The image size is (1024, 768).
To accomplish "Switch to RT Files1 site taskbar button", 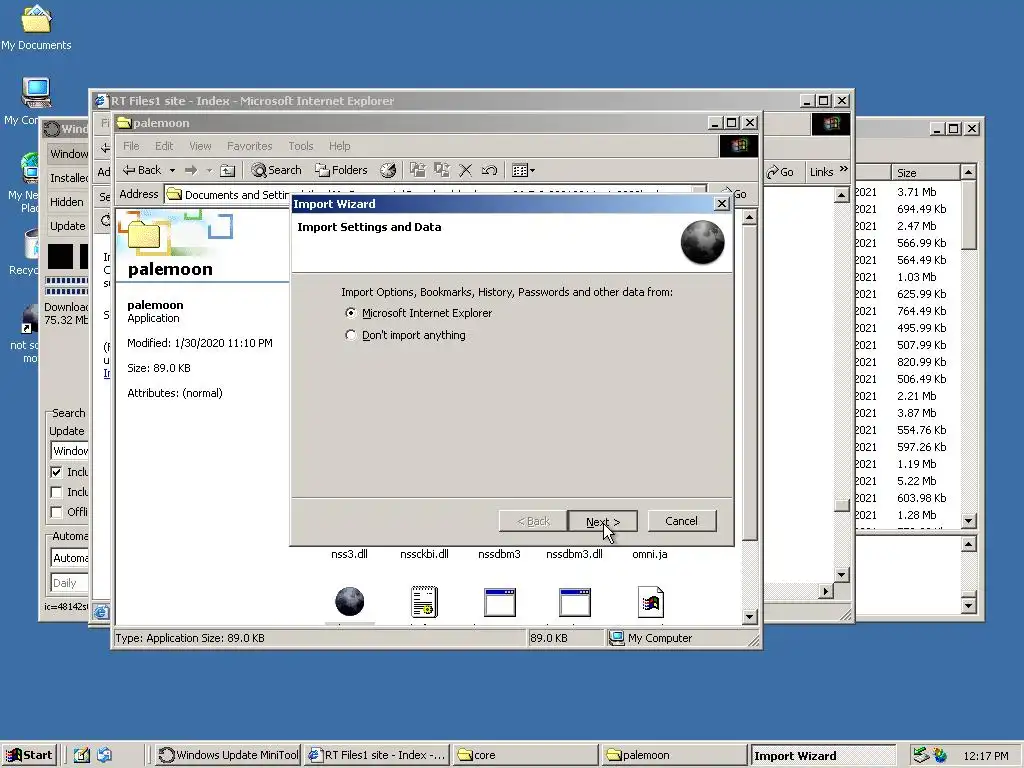I will 377,755.
